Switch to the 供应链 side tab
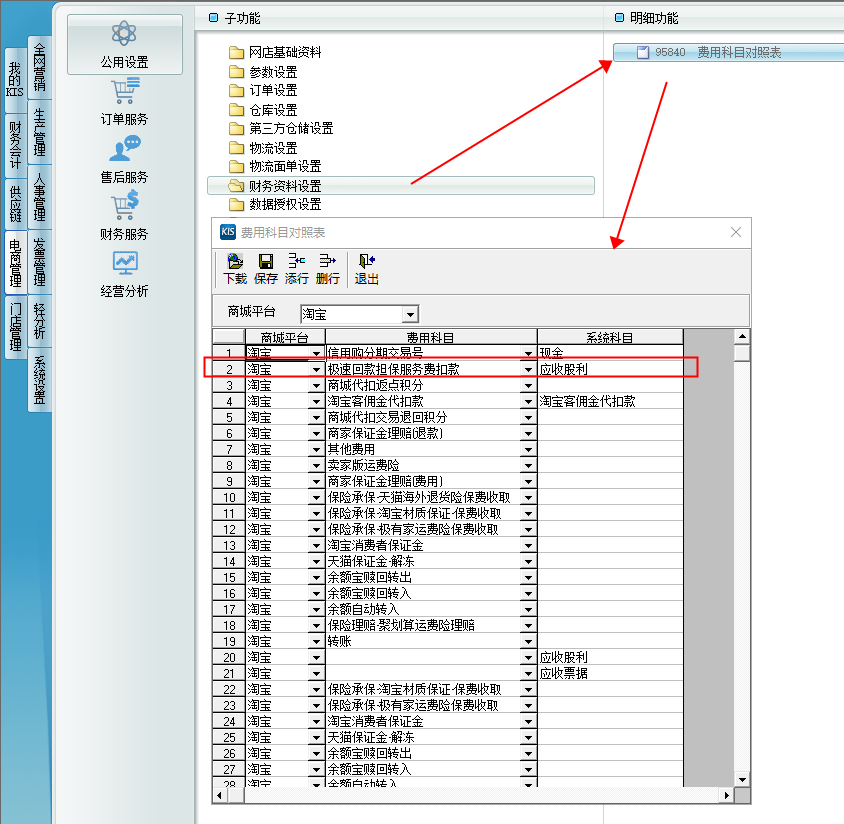 (15, 203)
